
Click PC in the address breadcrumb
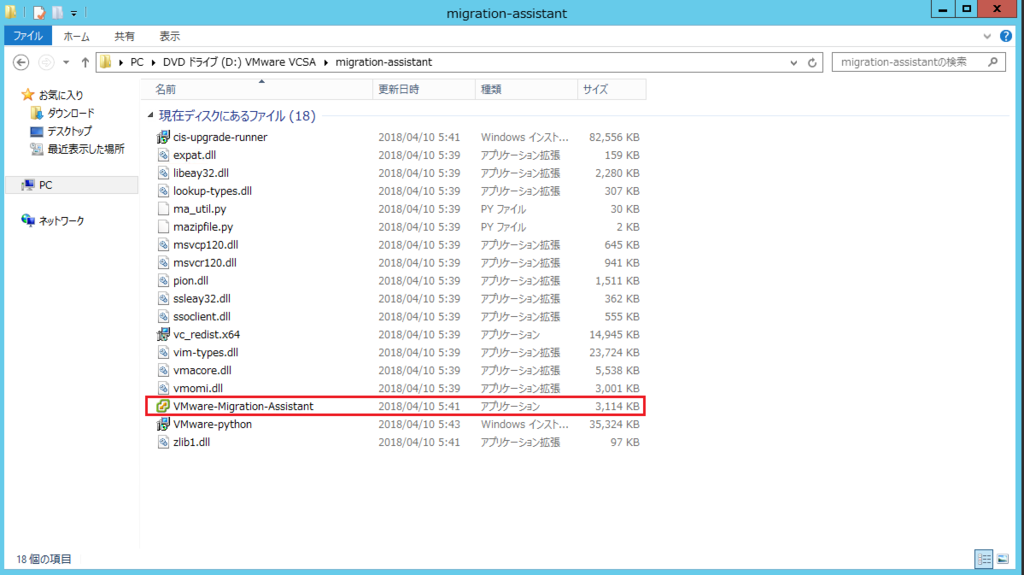(x=136, y=62)
